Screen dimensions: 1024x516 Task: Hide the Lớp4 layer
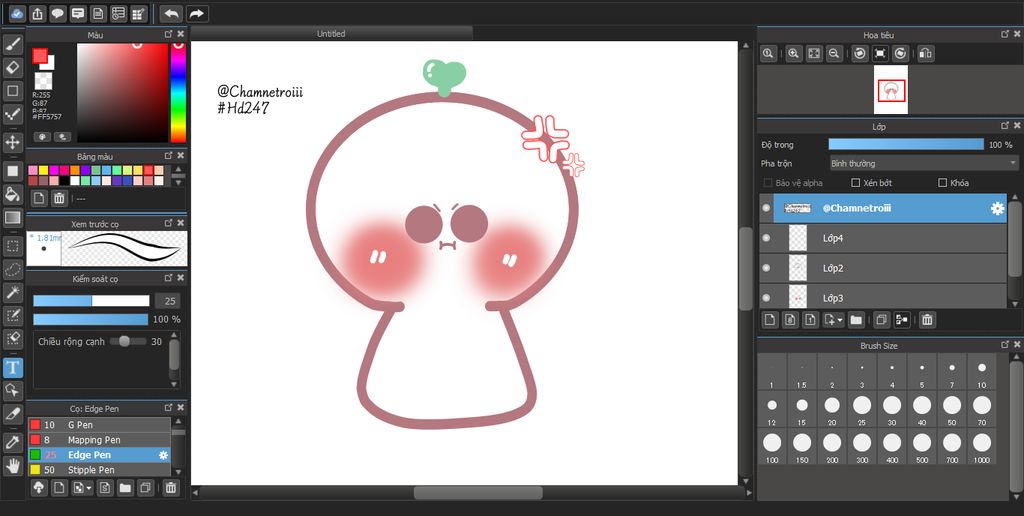click(767, 238)
